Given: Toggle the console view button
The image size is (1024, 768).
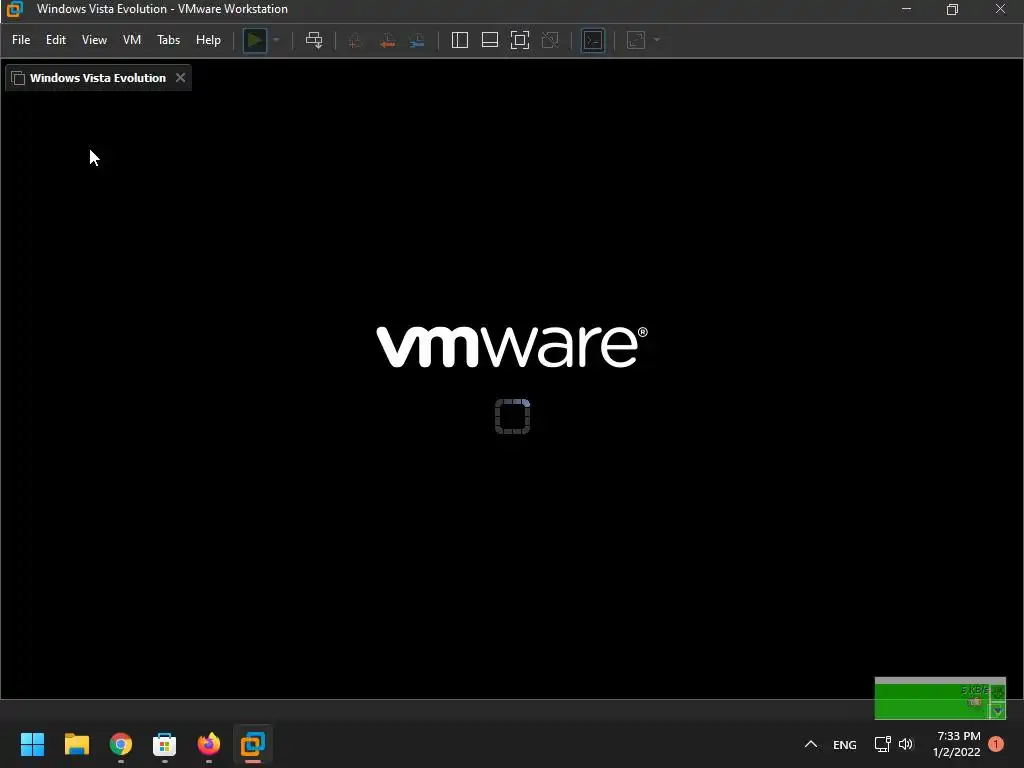Looking at the screenshot, I should tap(593, 40).
